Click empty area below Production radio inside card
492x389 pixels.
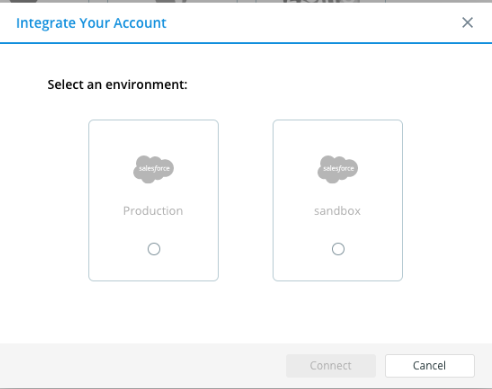click(153, 268)
